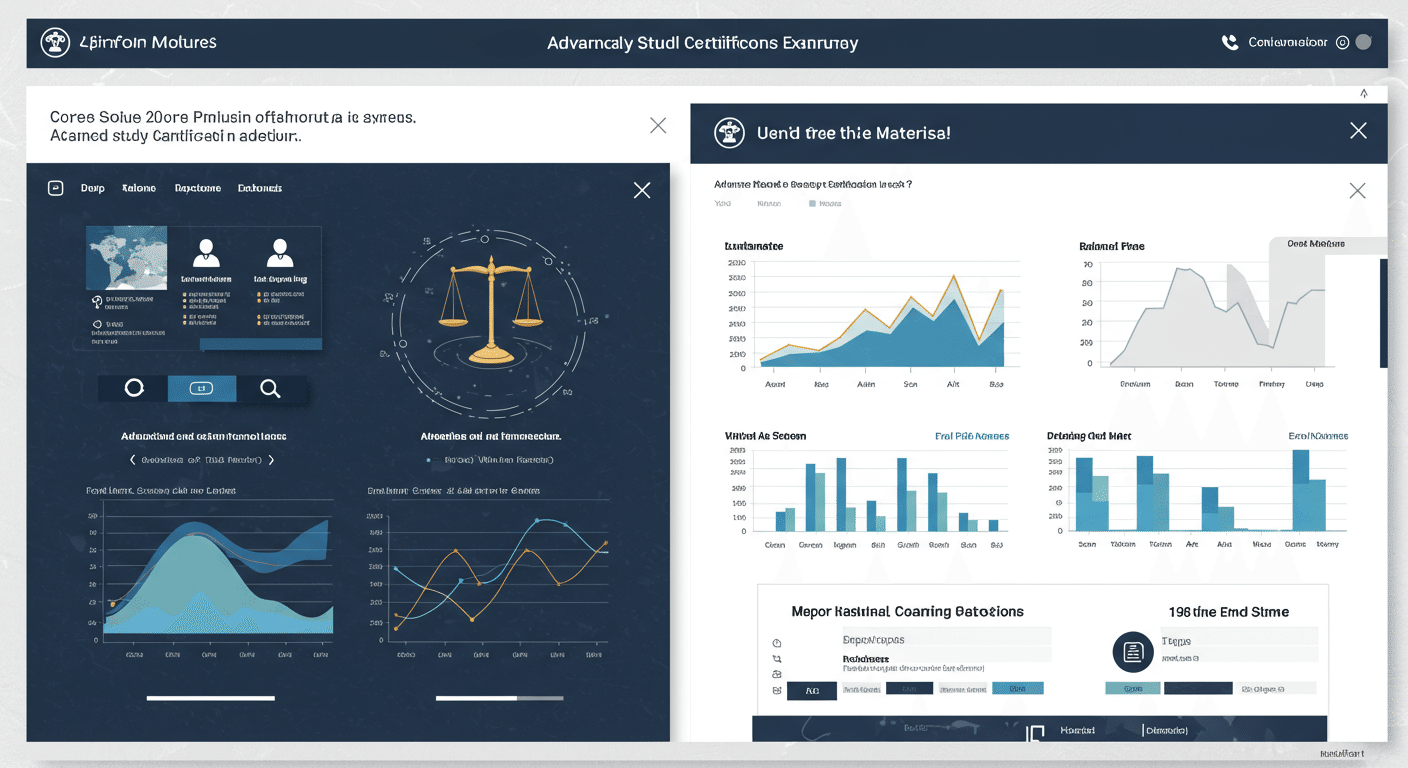Screen dimensions: 1408x768
Task: Close the dark dashboard panel
Action: (642, 190)
